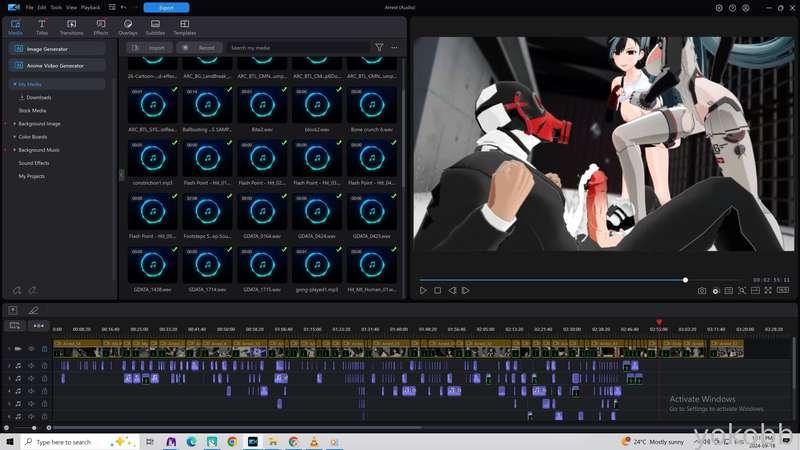Click the Import button
This screenshot has width=800, height=450.
(149, 47)
